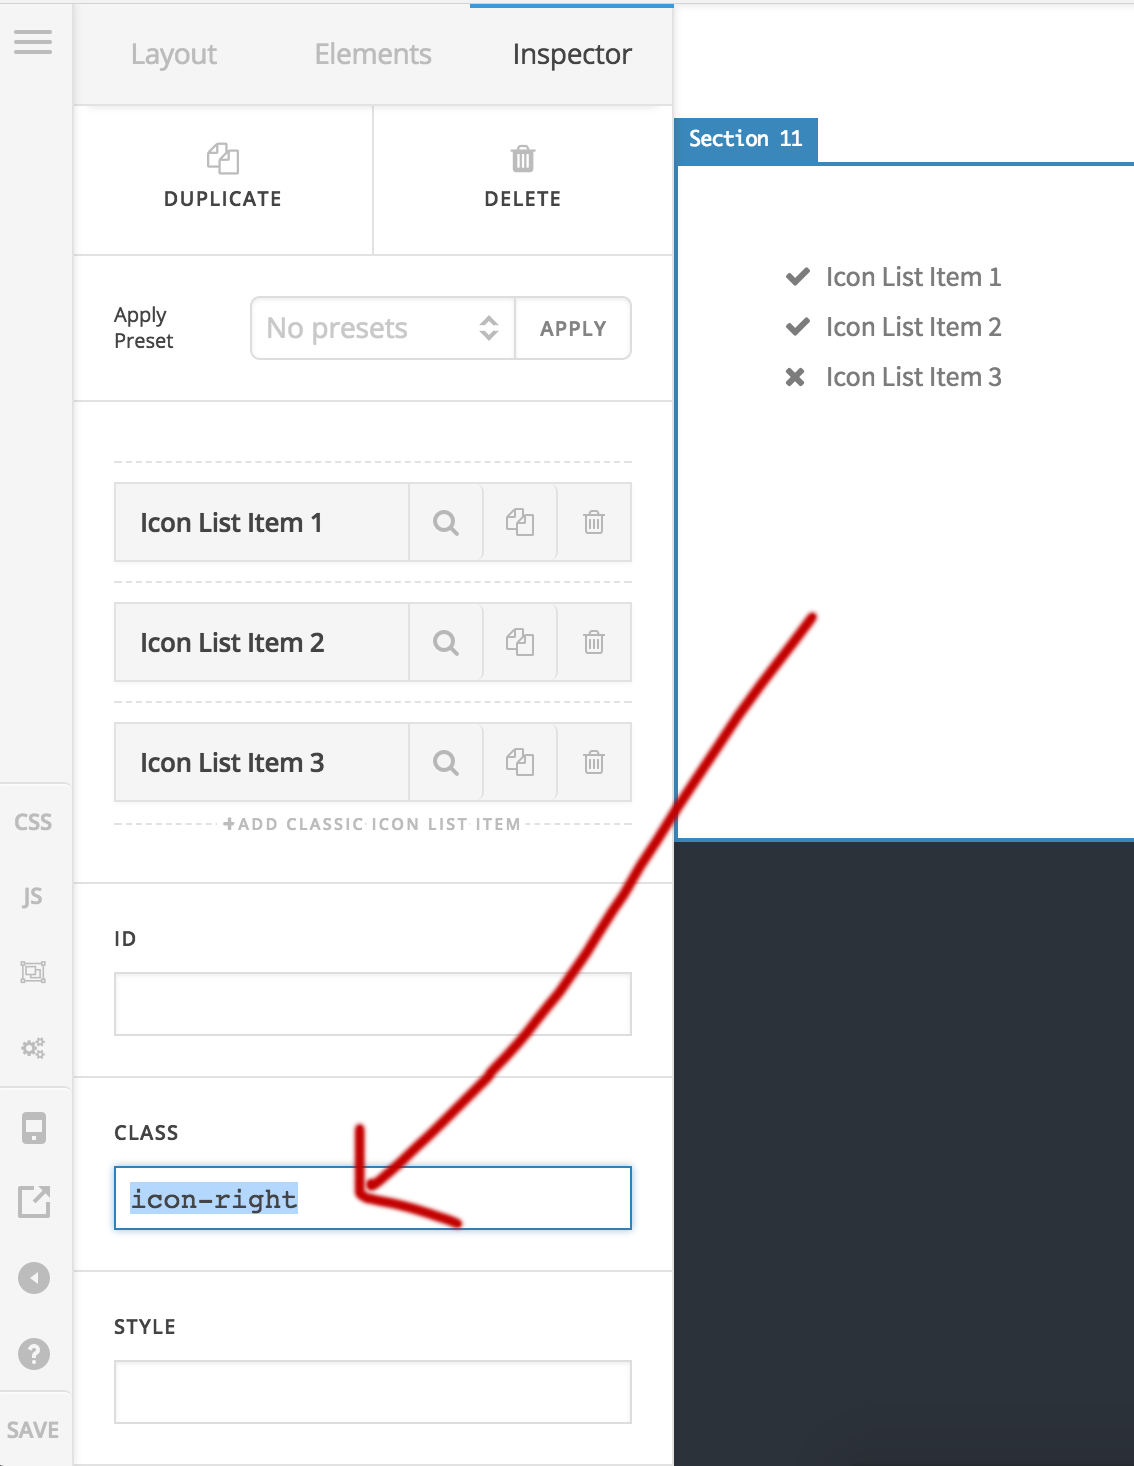Click into the ID input field
Viewport: 1134px width, 1466px height.
(372, 1004)
